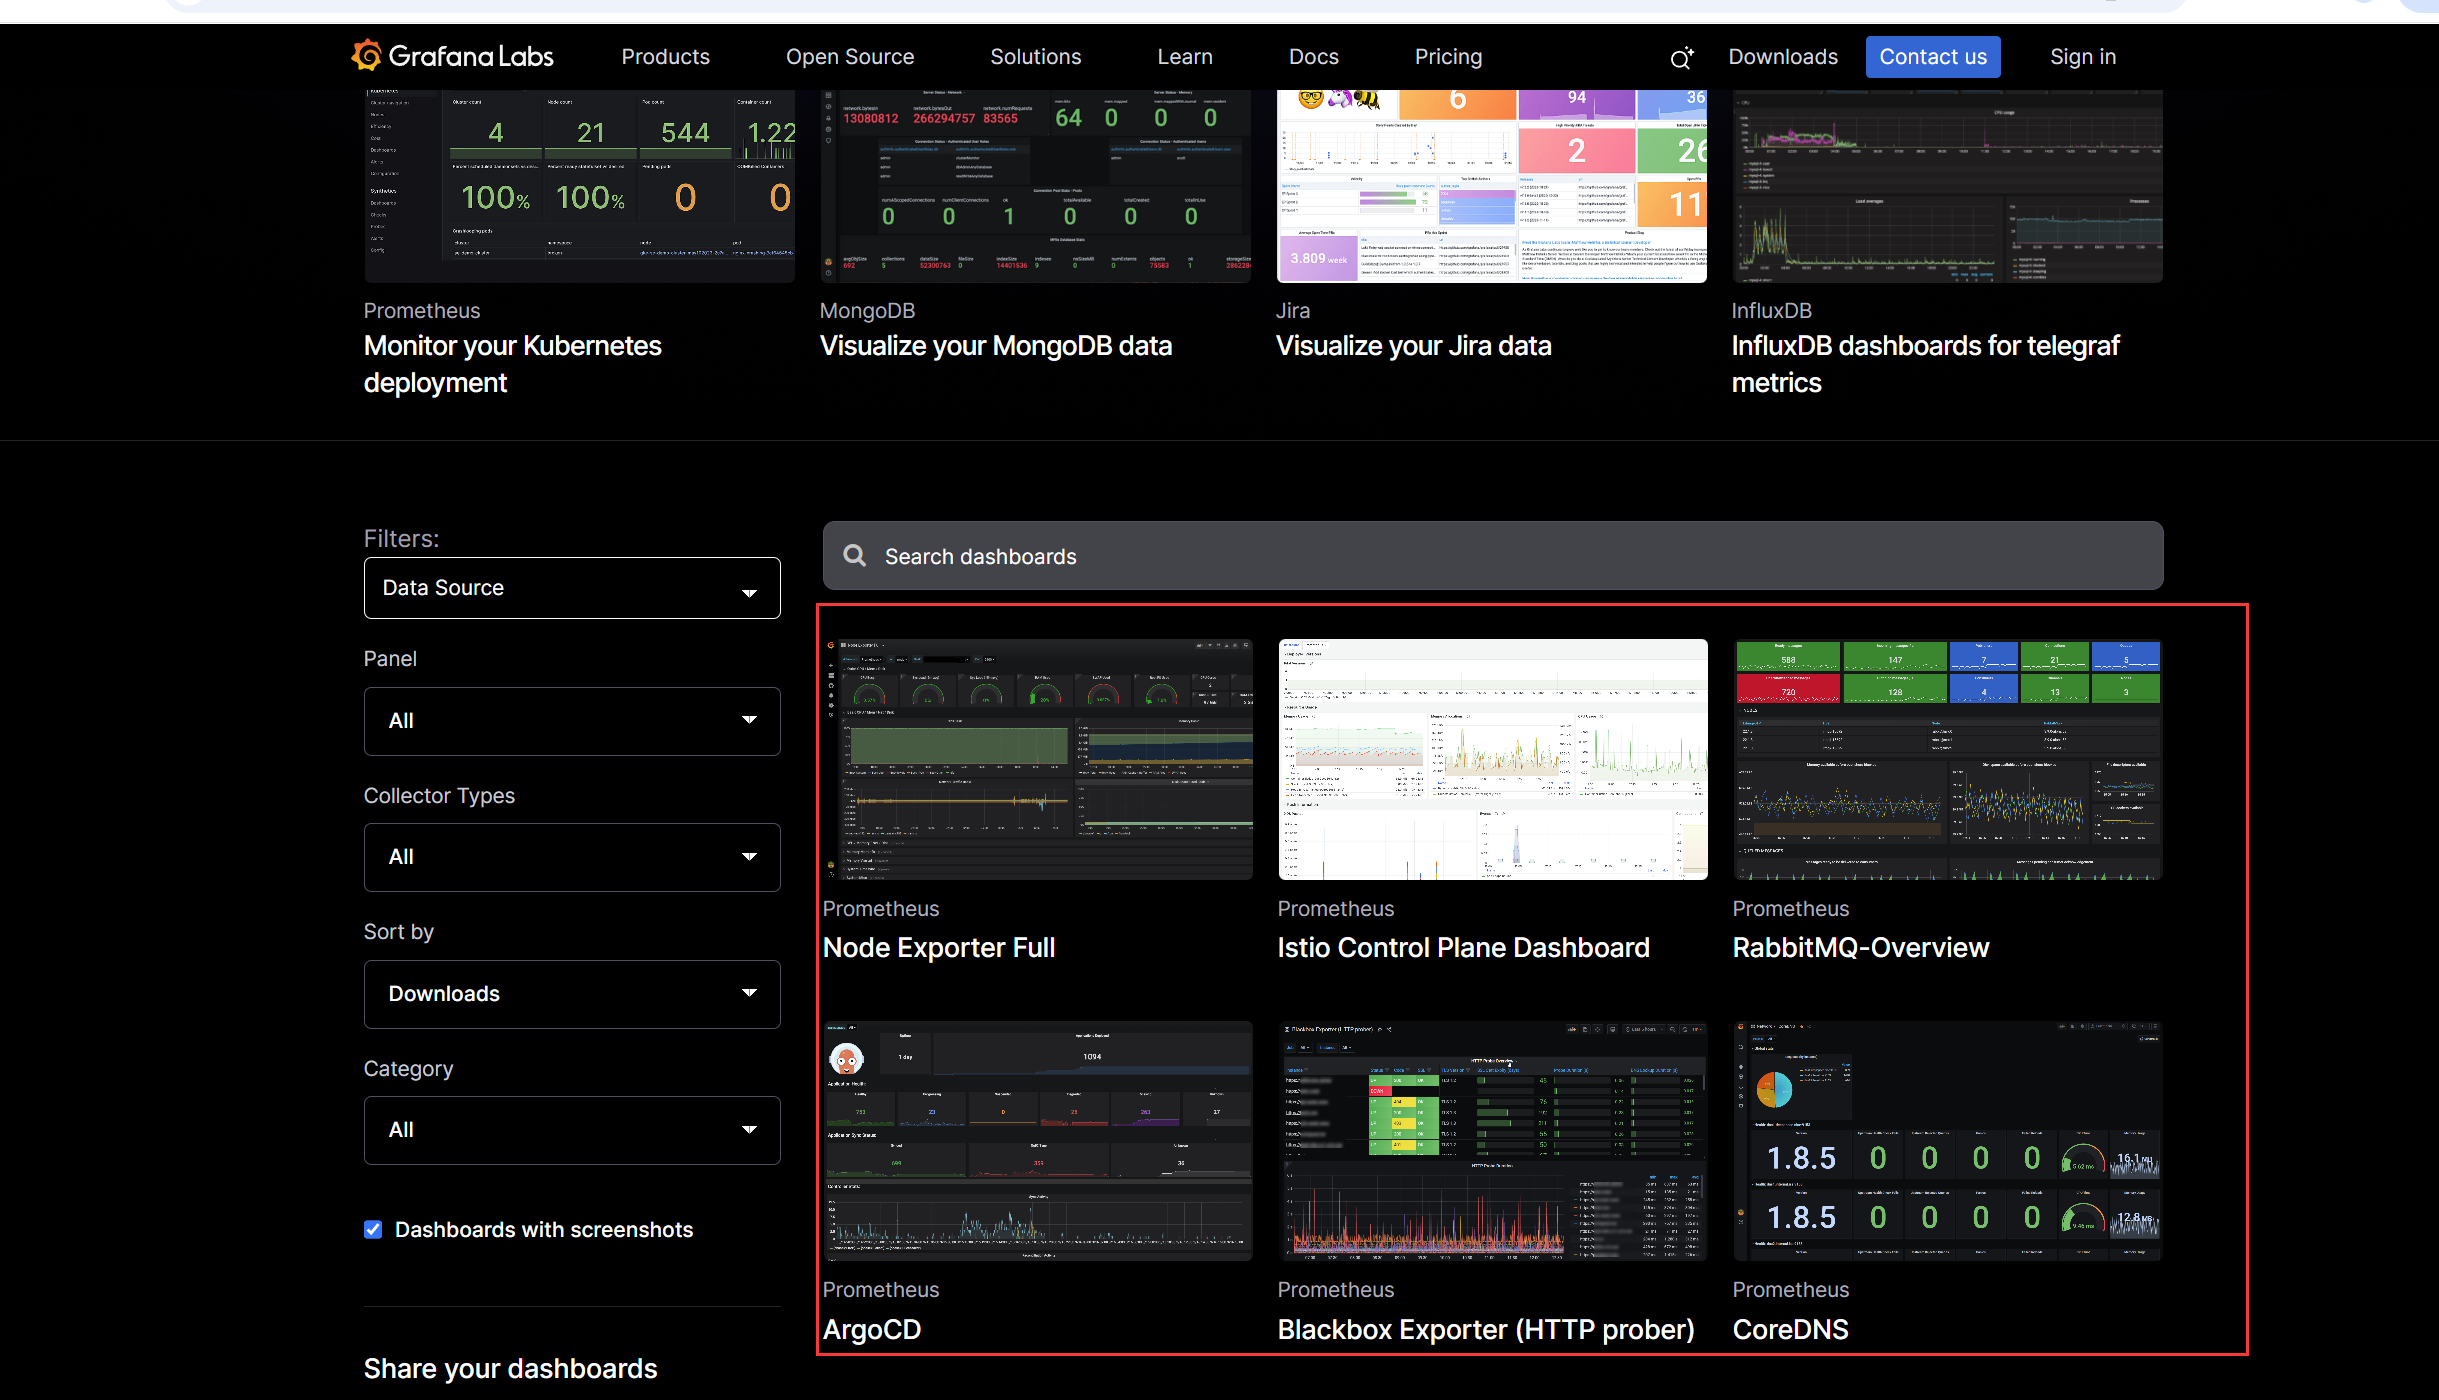Open Istio Control Plane Dashboard thumbnail

click(x=1492, y=759)
